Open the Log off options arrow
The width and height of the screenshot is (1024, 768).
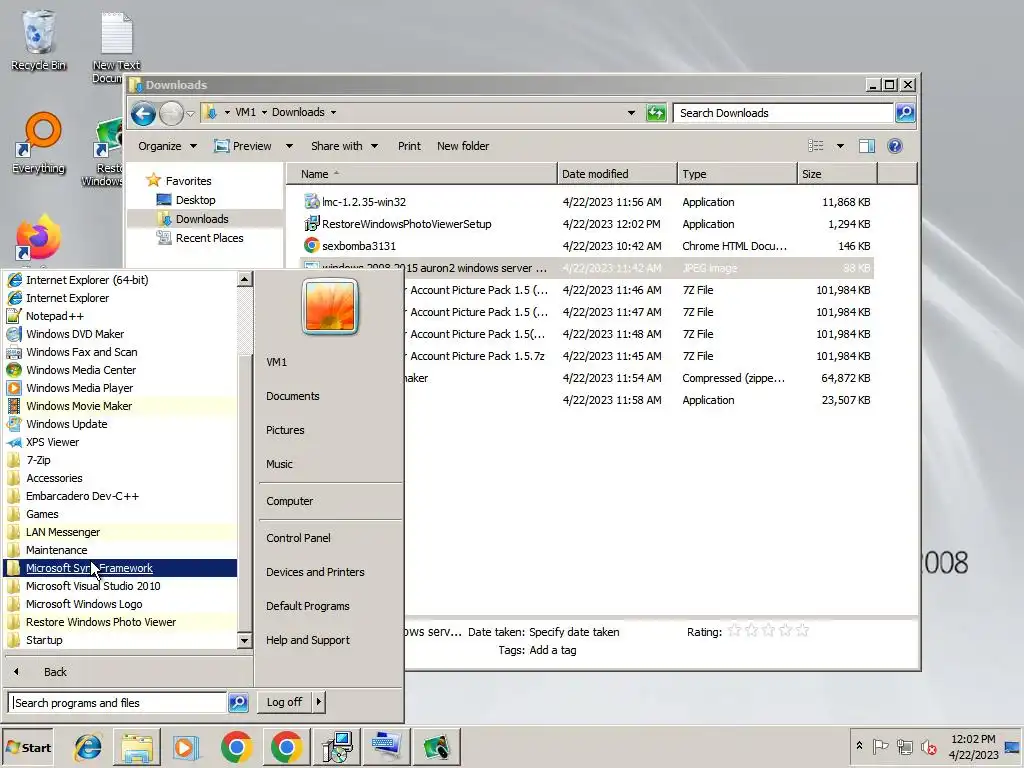coord(319,702)
